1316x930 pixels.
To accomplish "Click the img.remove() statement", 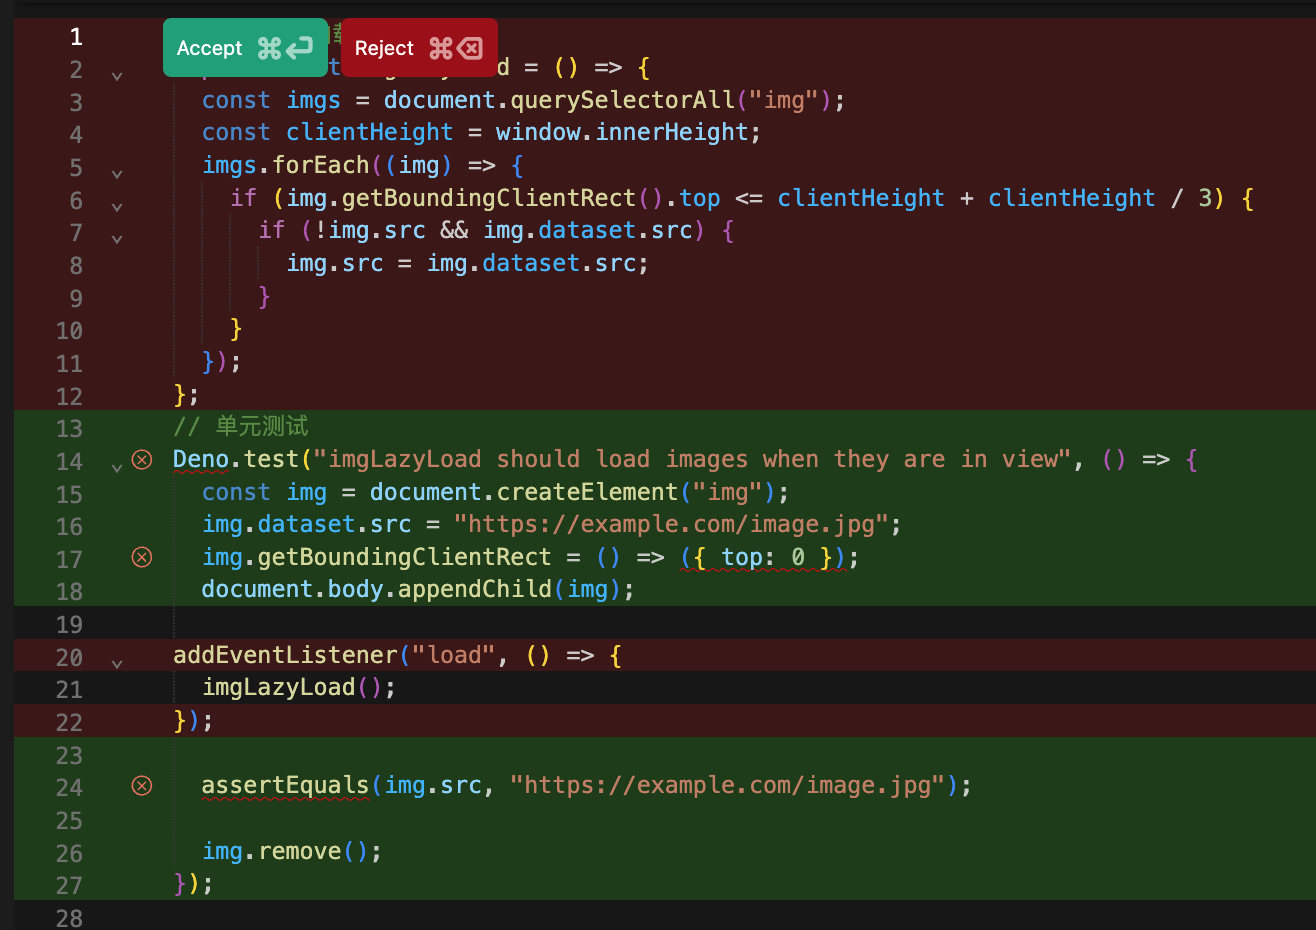I will tap(290, 851).
